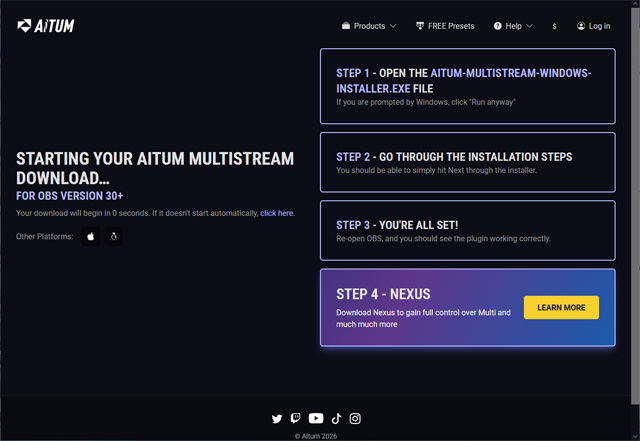Click the chevron next to Products
Screen dimensions: 640x441
pos(393,26)
